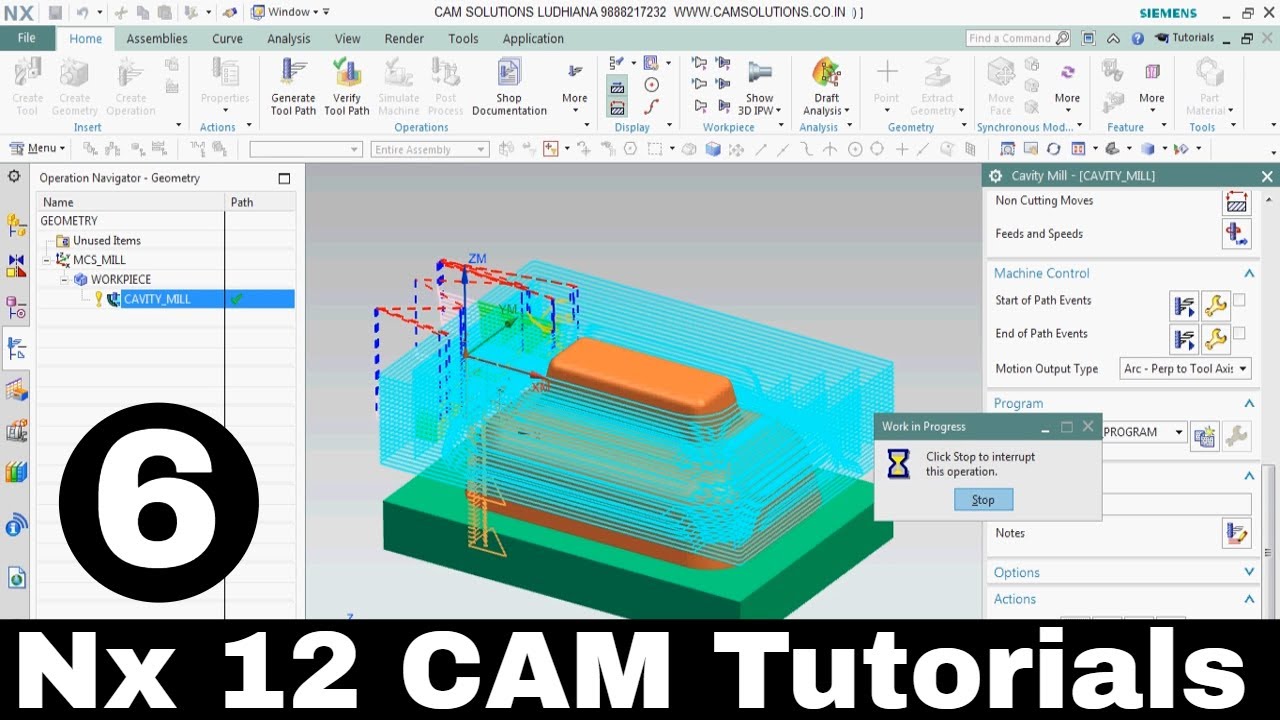Collapse the Program section
Image resolution: width=1280 pixels, height=720 pixels.
click(1249, 403)
